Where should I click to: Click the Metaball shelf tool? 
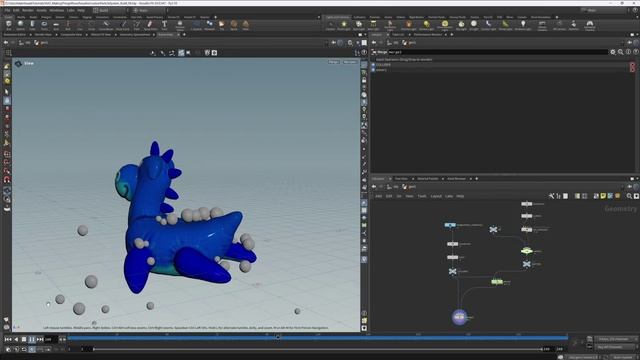point(209,25)
